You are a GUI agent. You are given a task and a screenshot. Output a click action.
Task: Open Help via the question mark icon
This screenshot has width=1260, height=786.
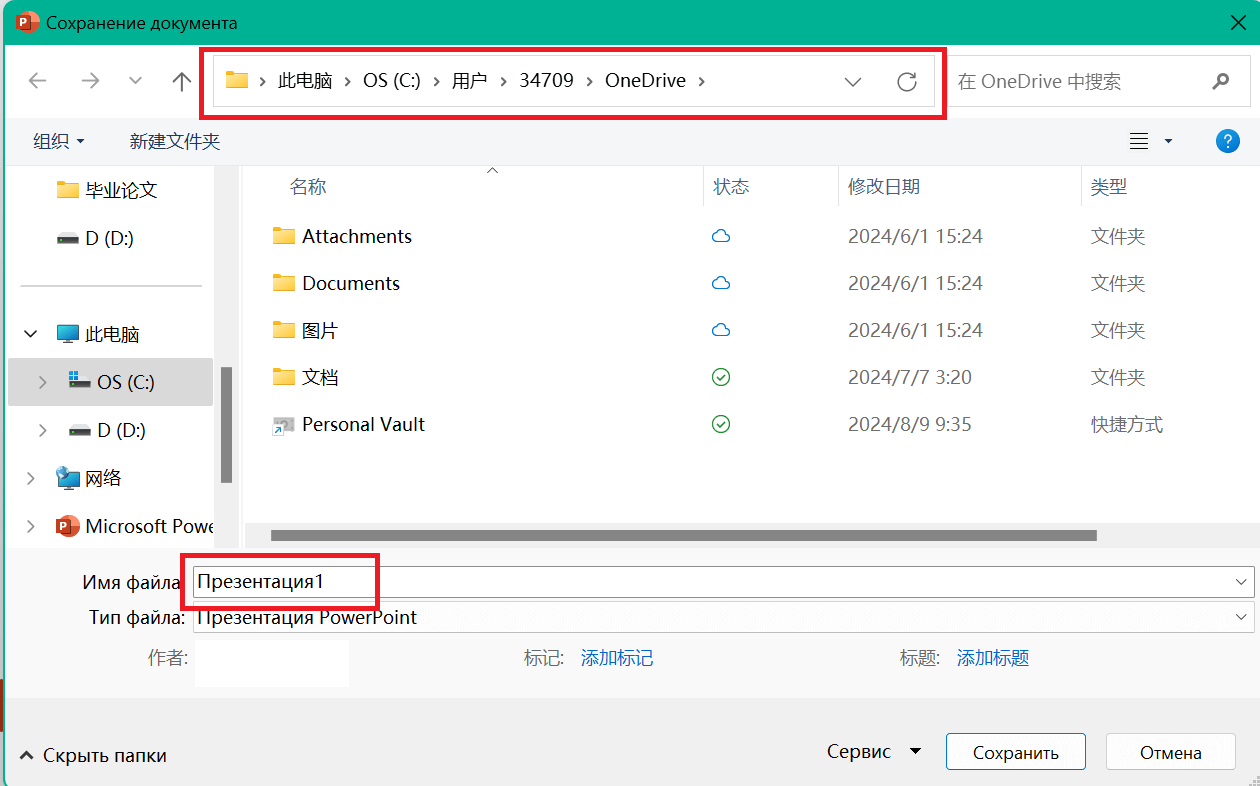pyautogui.click(x=1228, y=140)
